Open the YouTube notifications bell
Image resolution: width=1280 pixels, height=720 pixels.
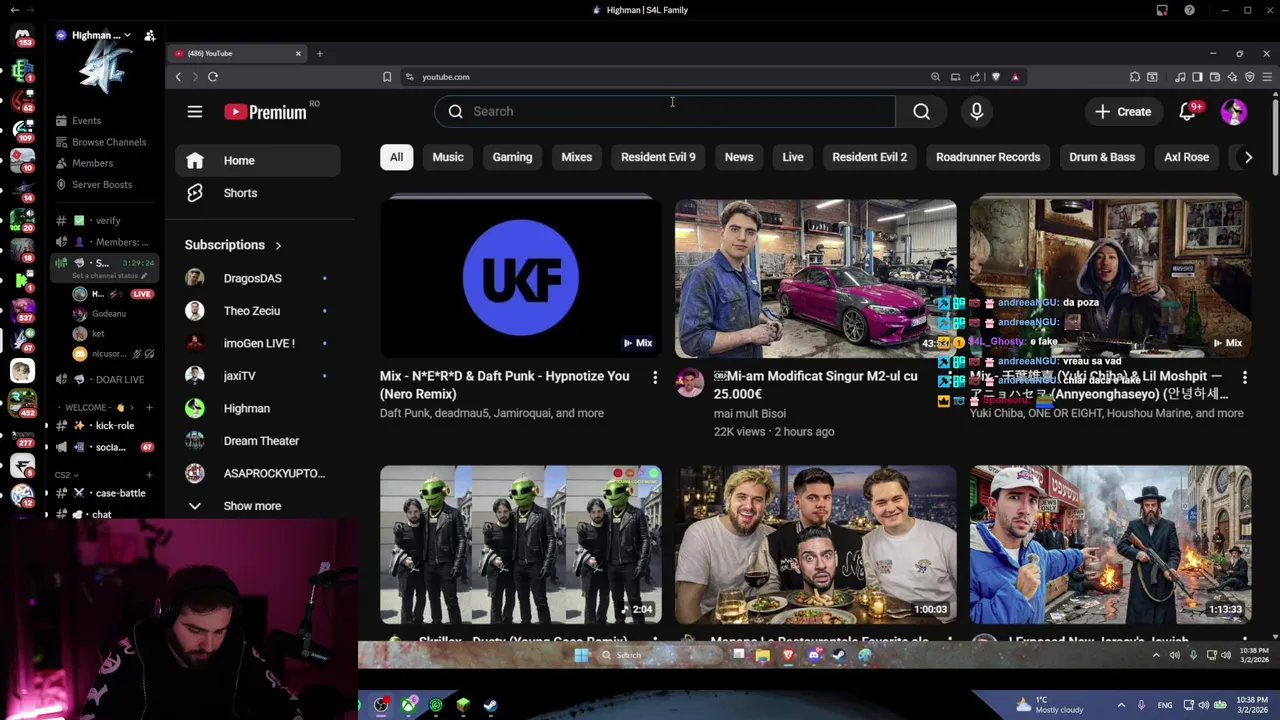point(1187,112)
